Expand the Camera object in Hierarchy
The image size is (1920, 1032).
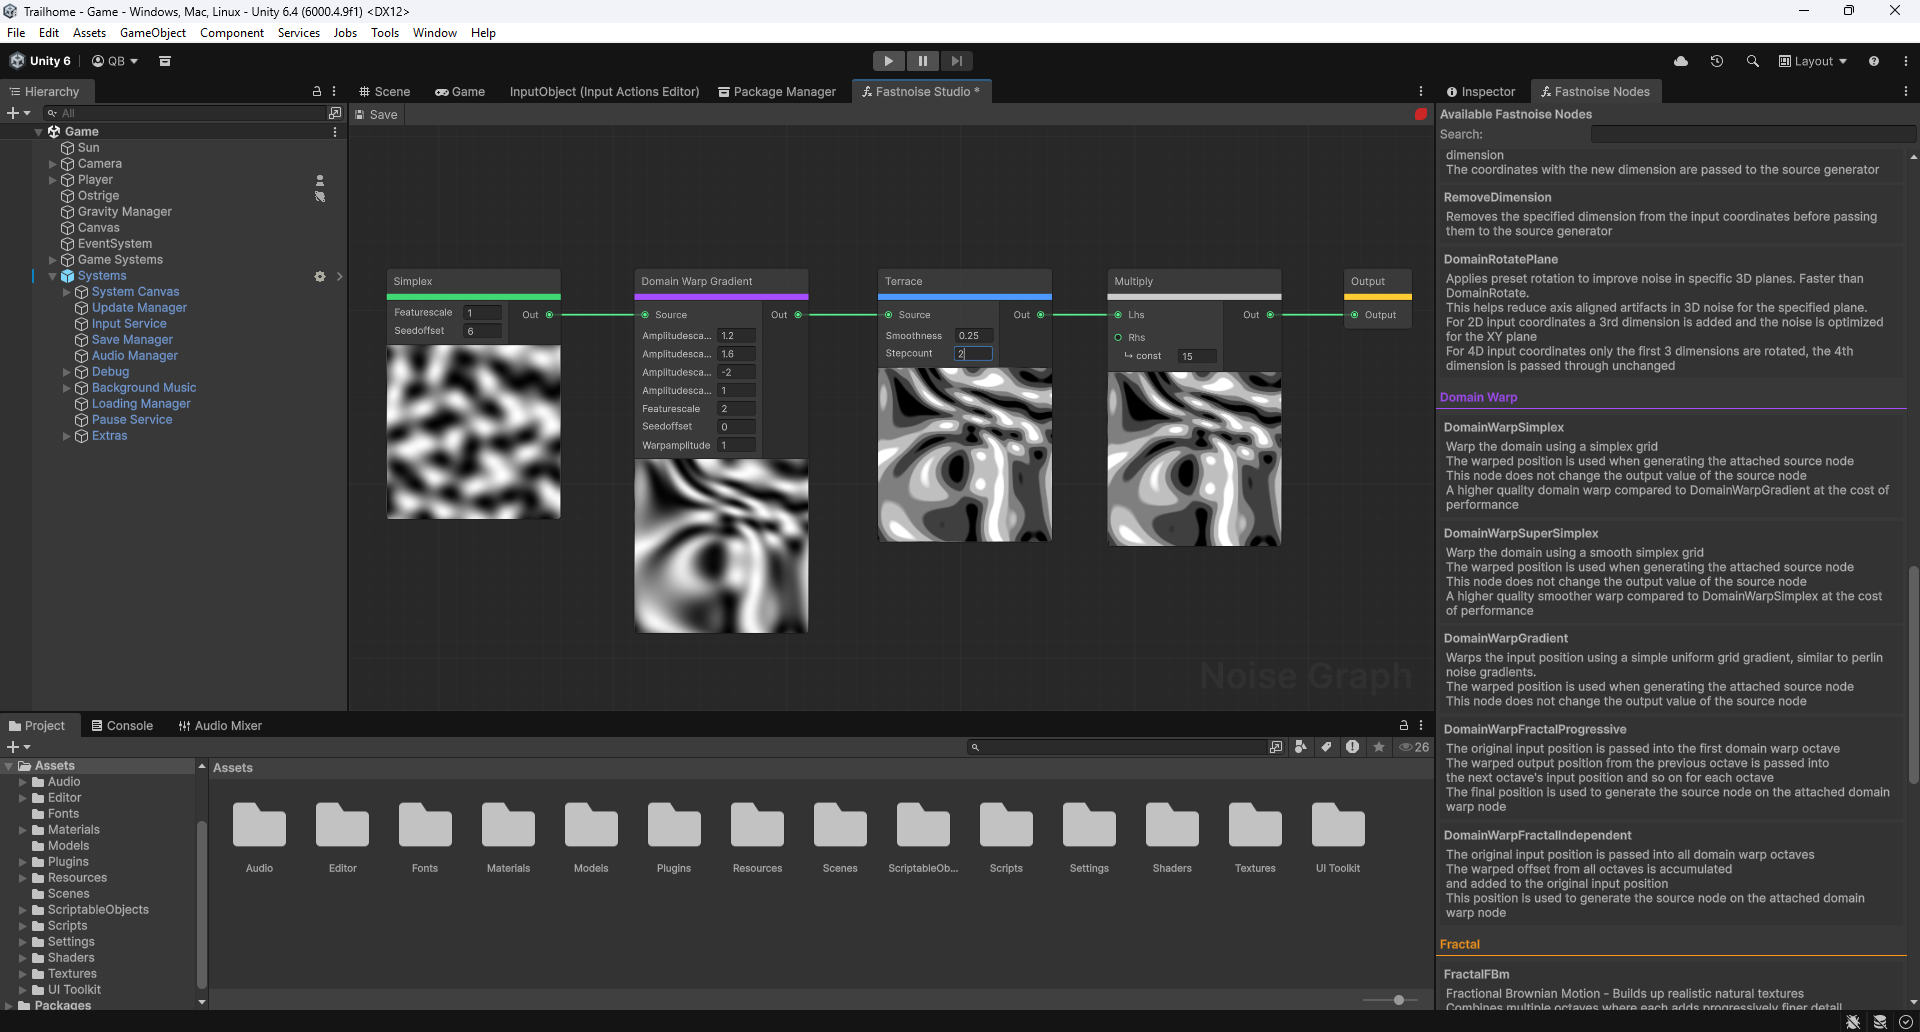tap(53, 164)
